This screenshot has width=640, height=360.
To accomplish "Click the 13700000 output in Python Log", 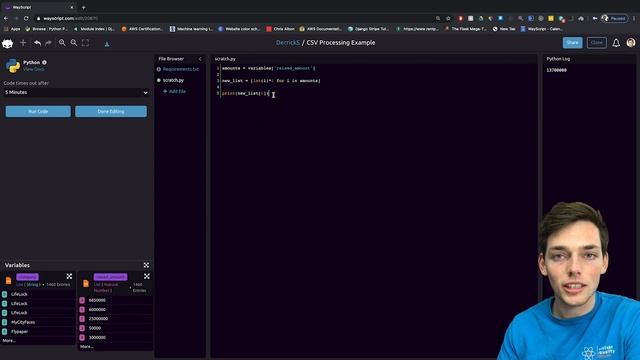I will [x=556, y=70].
